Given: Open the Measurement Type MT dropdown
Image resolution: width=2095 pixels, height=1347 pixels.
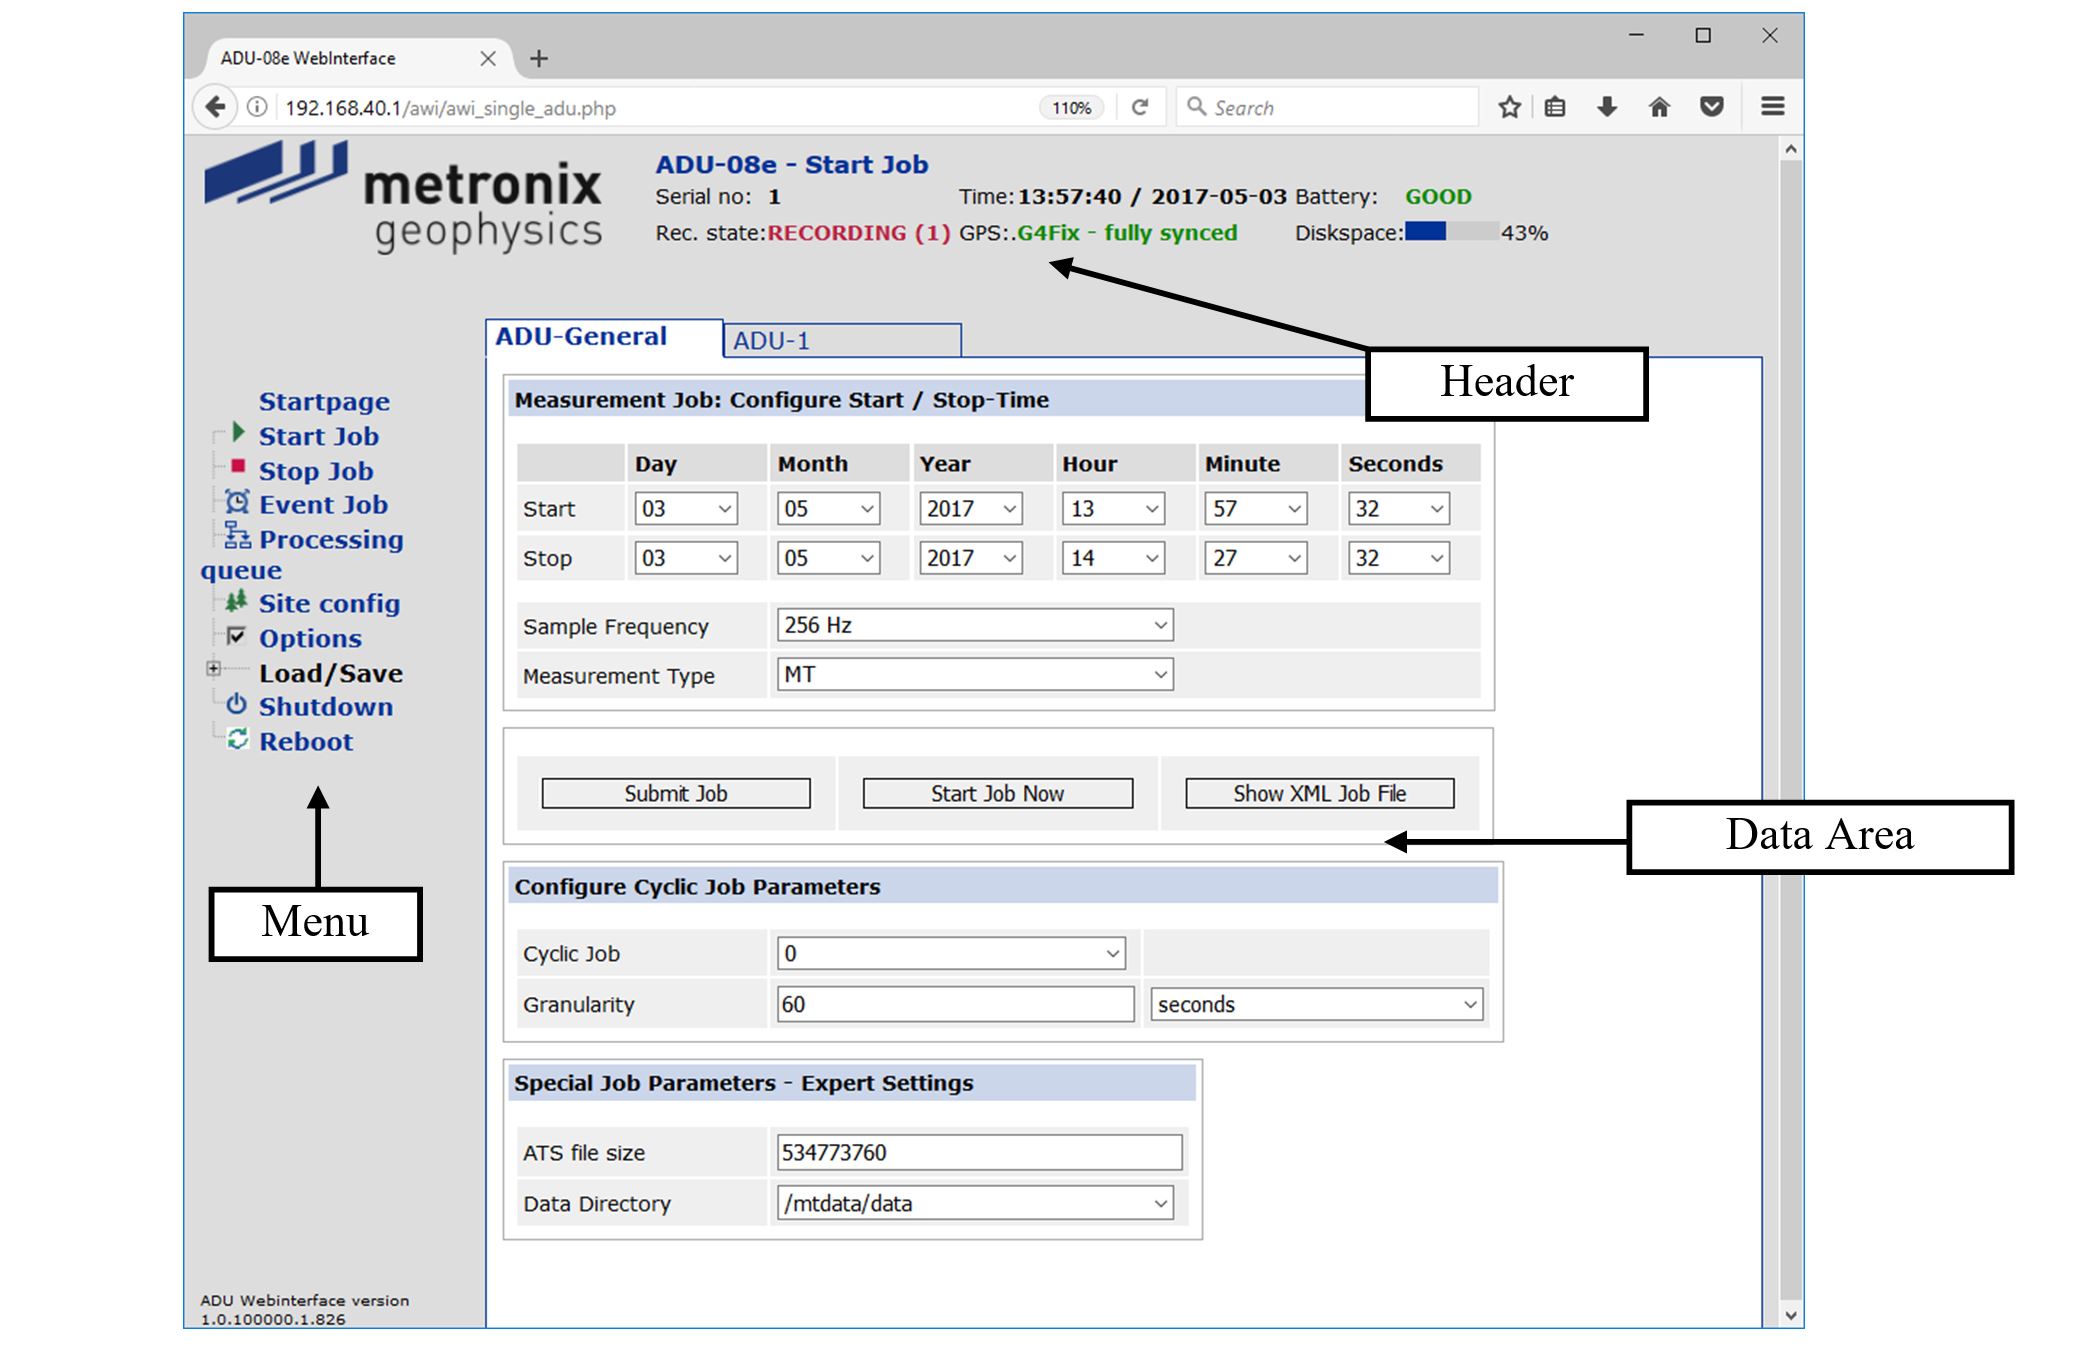Looking at the screenshot, I should [x=975, y=675].
